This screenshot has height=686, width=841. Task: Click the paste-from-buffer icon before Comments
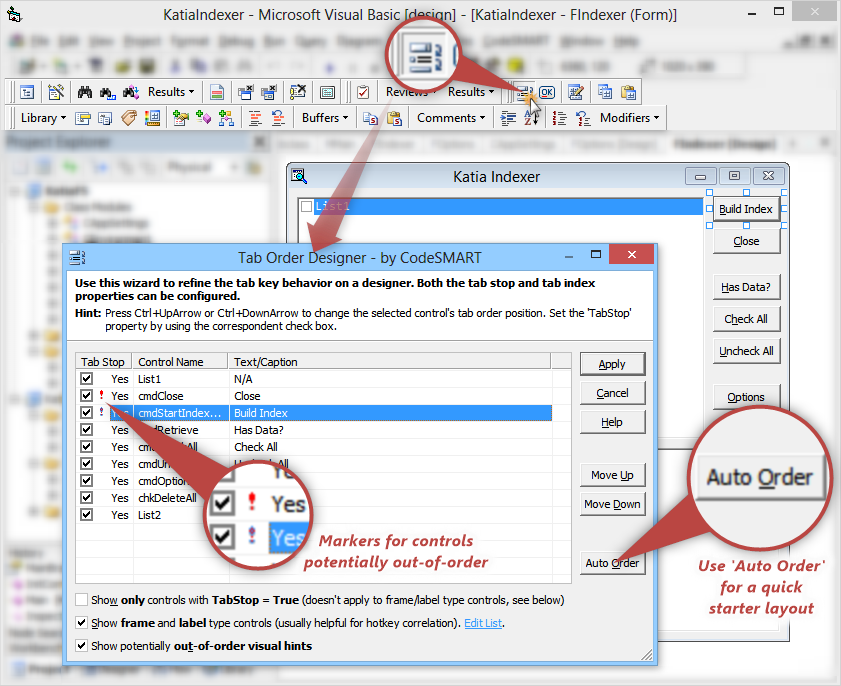pos(394,118)
